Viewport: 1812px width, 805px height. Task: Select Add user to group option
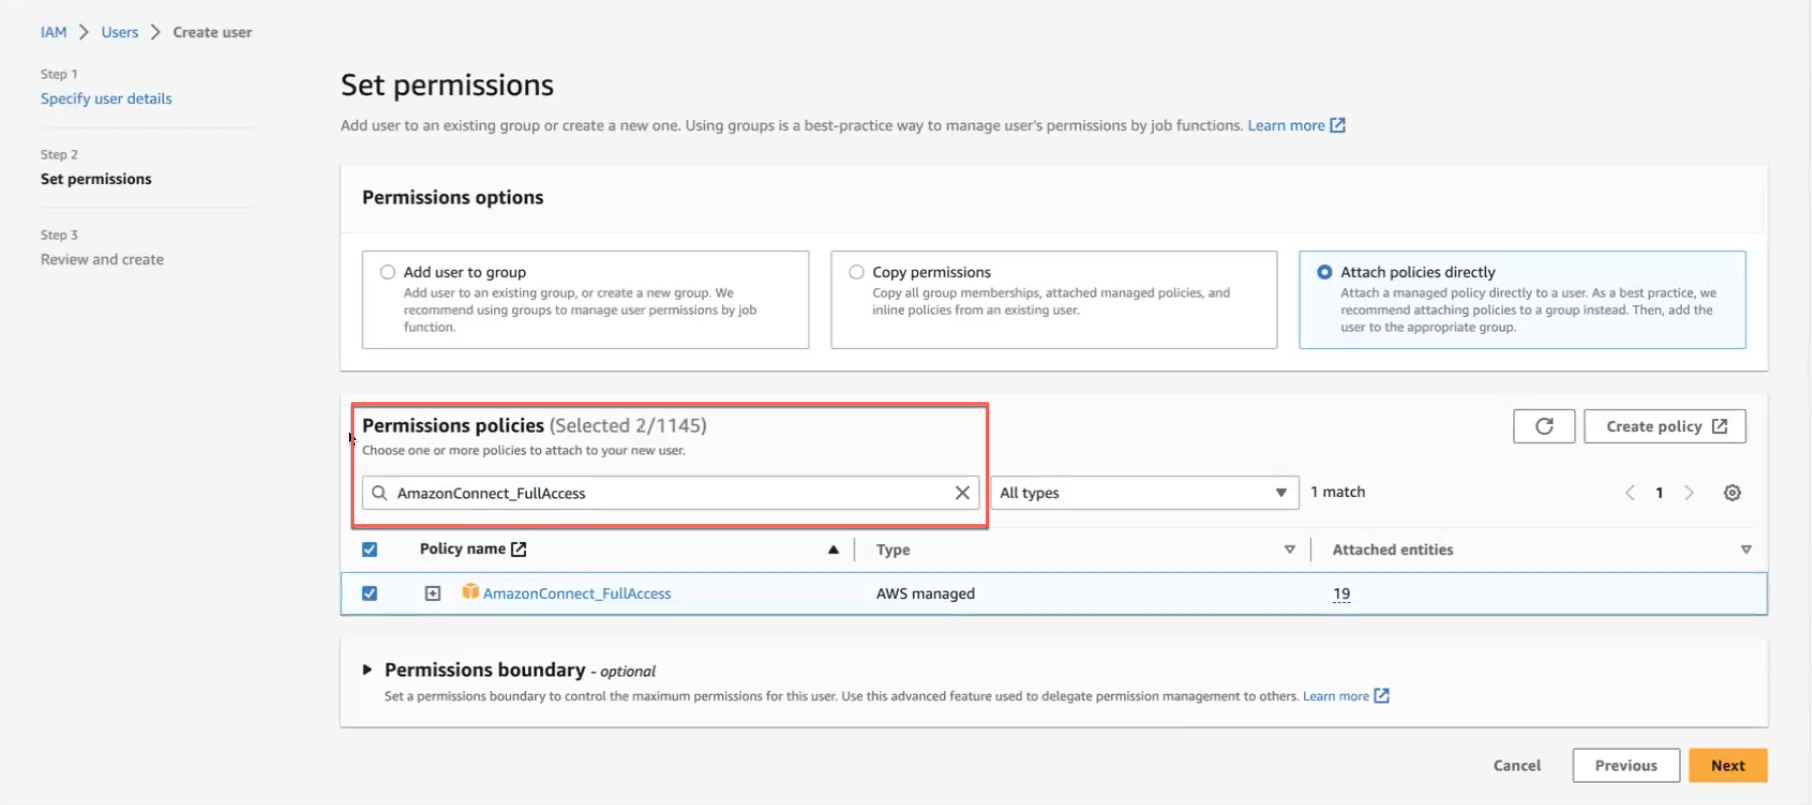click(x=388, y=272)
